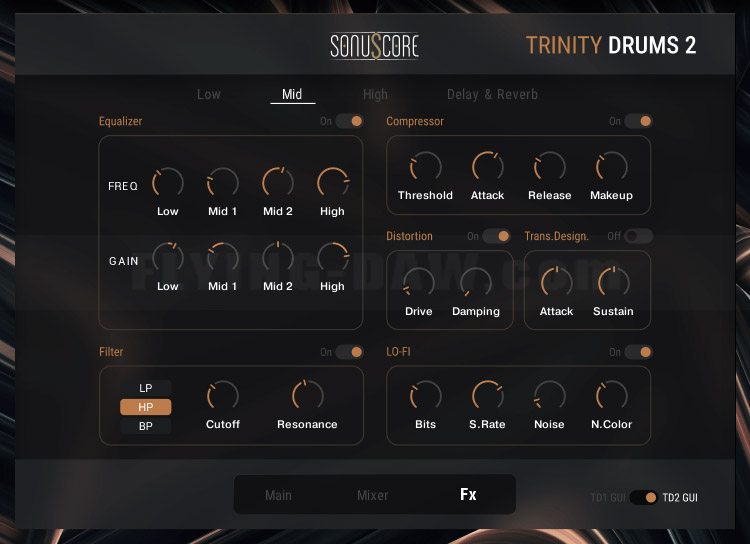Screen dimensions: 750x544
Task: Switch to the High tab
Action: point(375,95)
